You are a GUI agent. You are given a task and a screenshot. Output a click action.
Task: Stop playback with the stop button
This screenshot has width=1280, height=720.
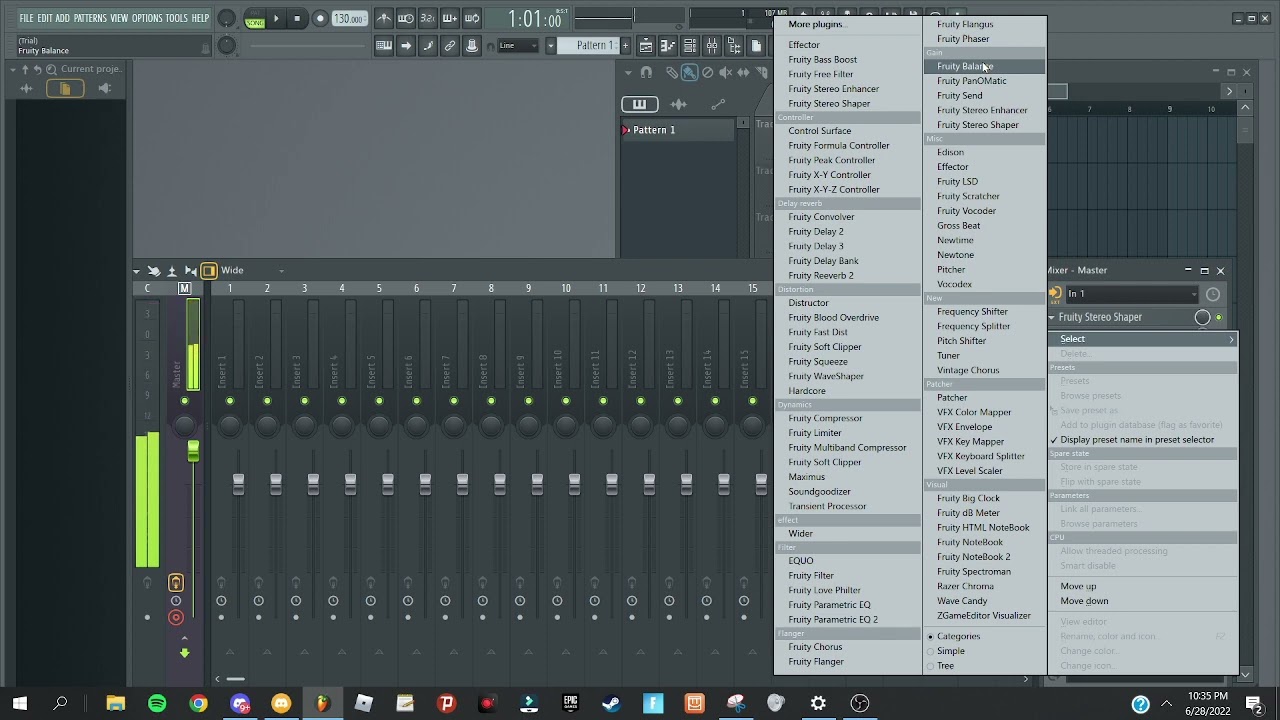pos(297,18)
